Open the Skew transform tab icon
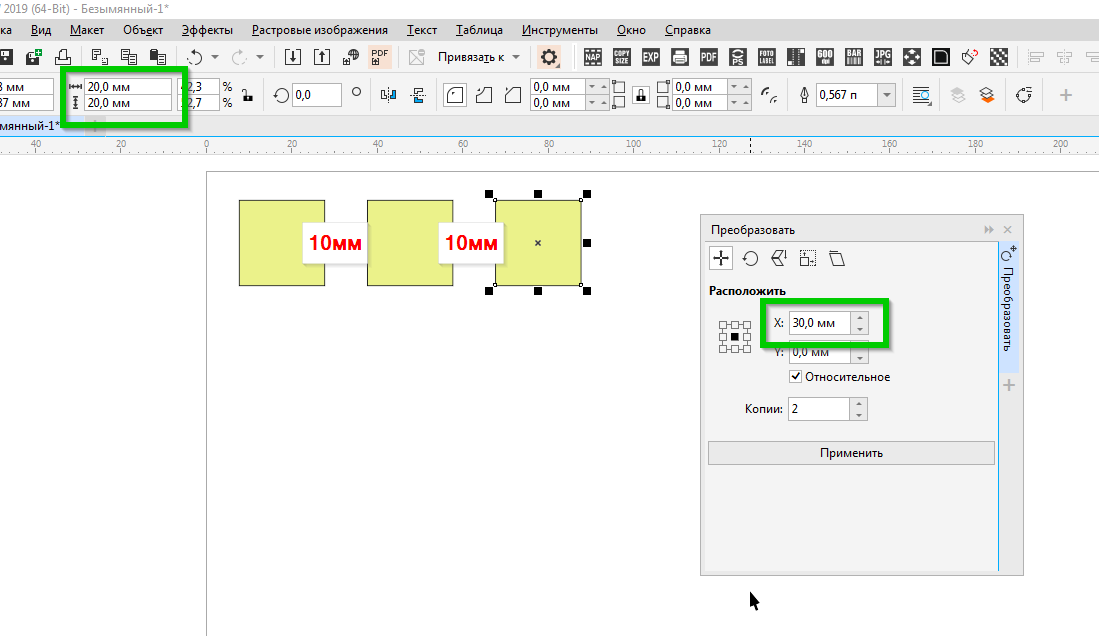Viewport: 1099px width, 636px height. (x=837, y=258)
